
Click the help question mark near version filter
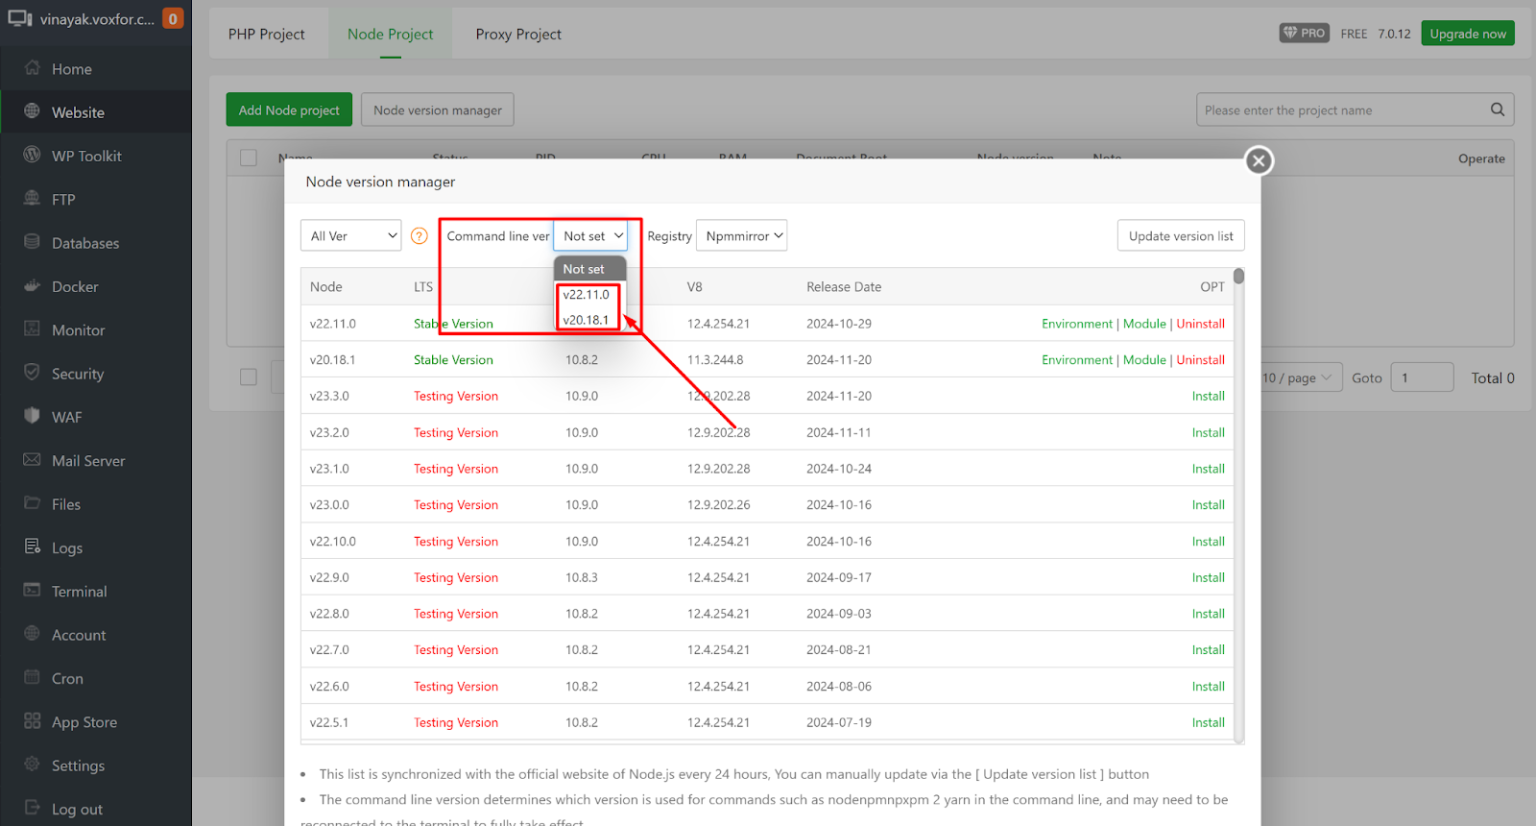tap(419, 235)
